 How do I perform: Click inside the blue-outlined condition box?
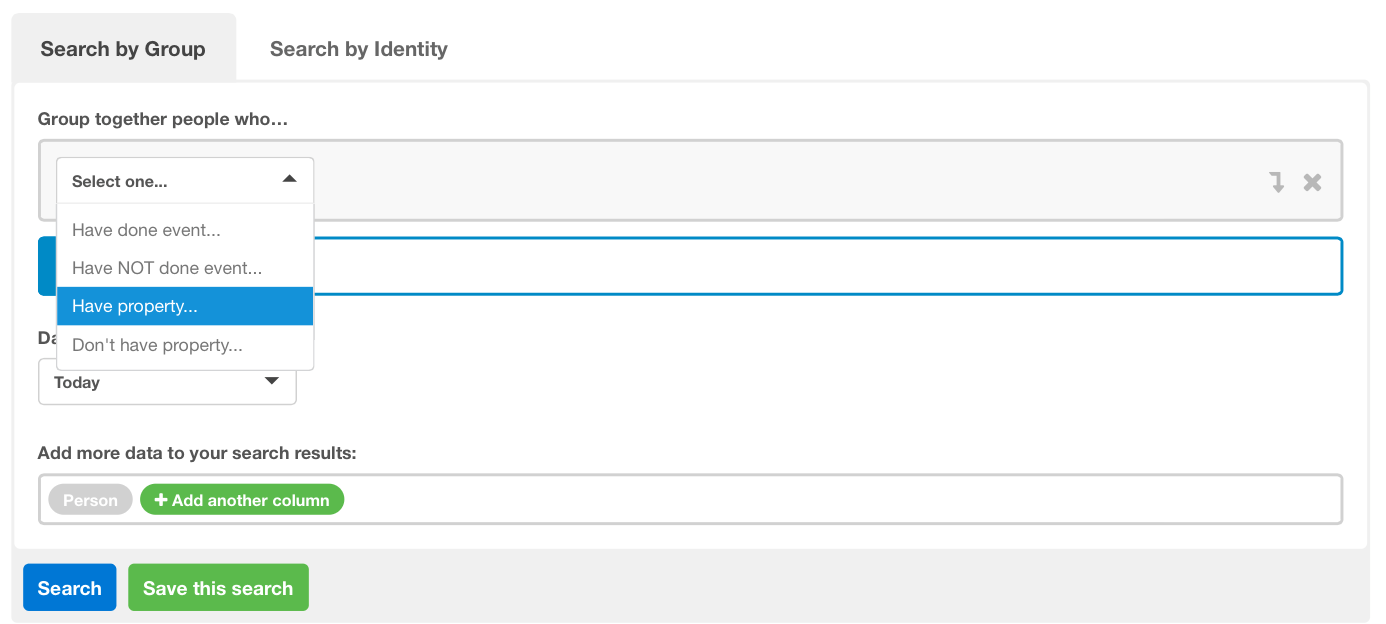(820, 266)
